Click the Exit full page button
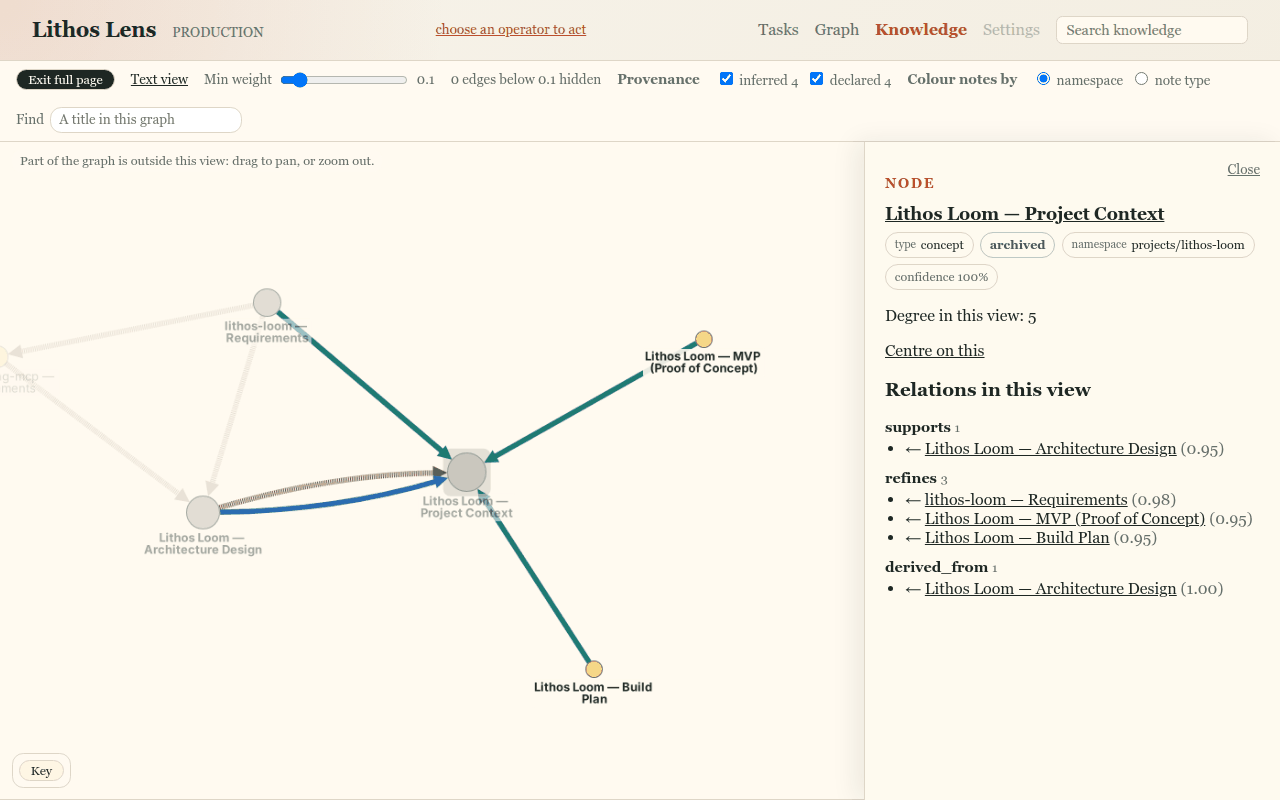 point(66,80)
